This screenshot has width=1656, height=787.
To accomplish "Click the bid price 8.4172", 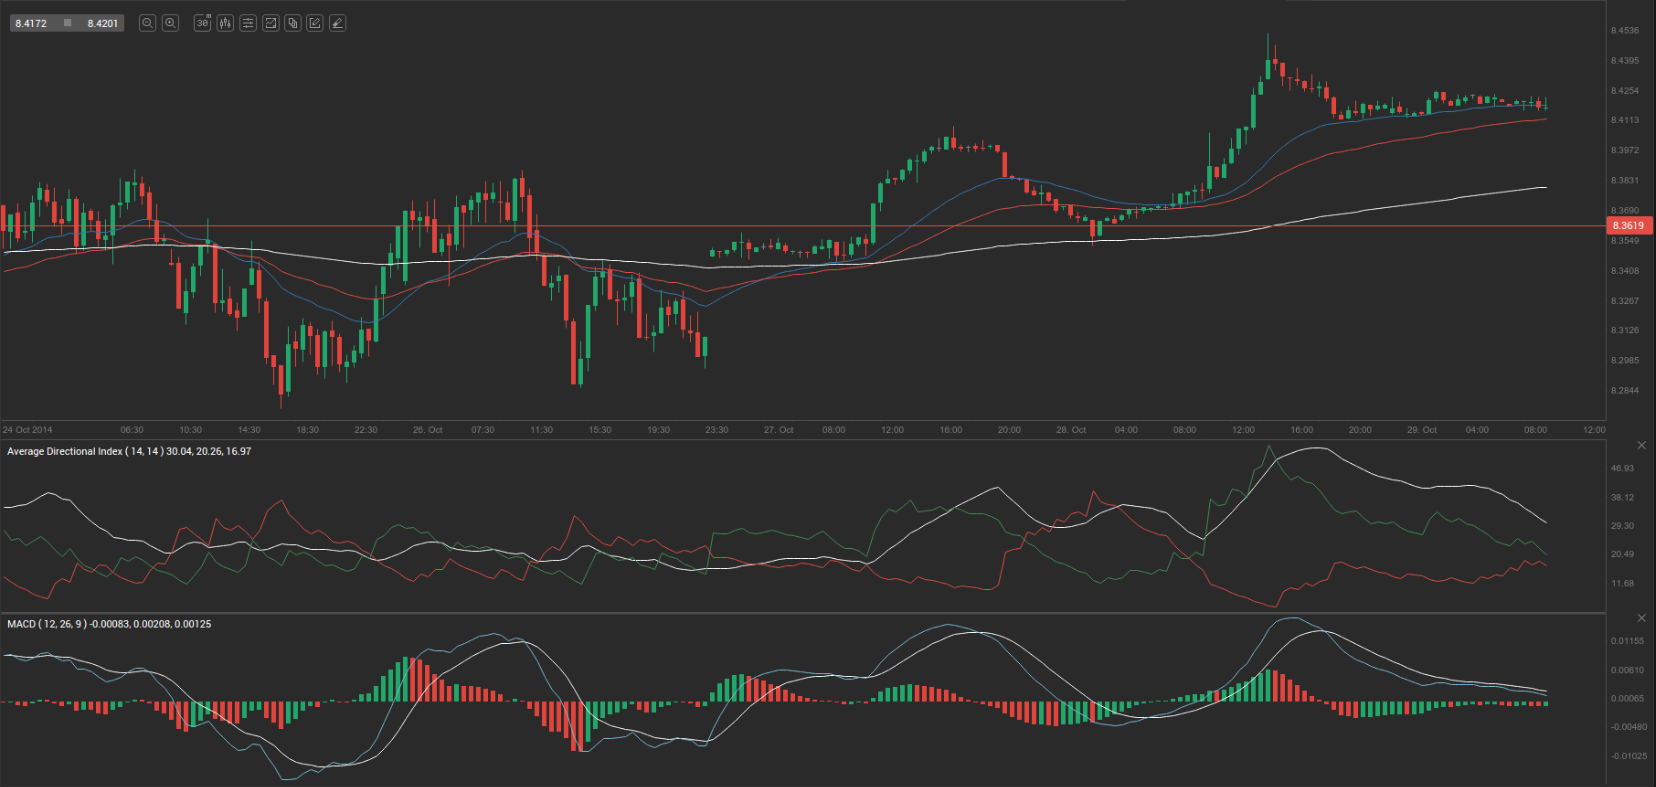I will [31, 23].
